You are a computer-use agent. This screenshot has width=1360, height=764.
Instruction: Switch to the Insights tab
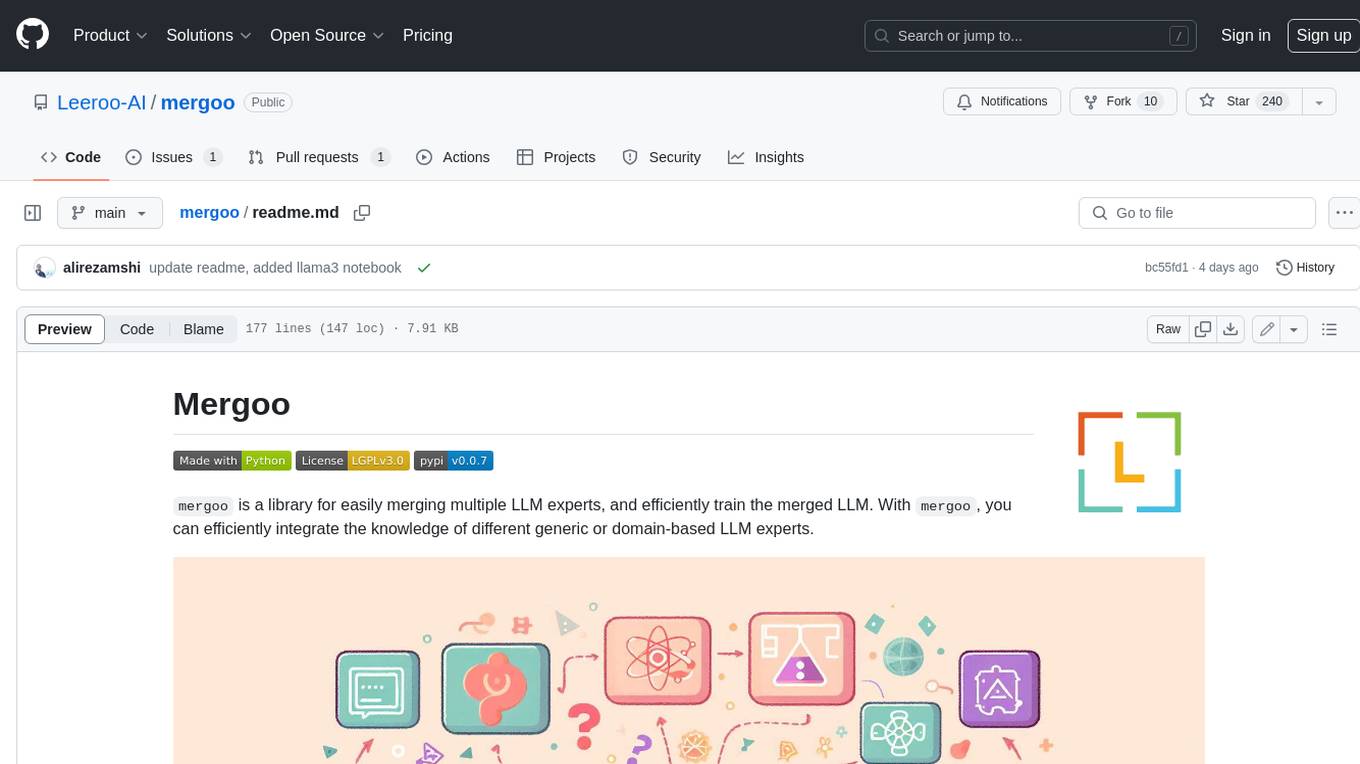click(x=765, y=157)
